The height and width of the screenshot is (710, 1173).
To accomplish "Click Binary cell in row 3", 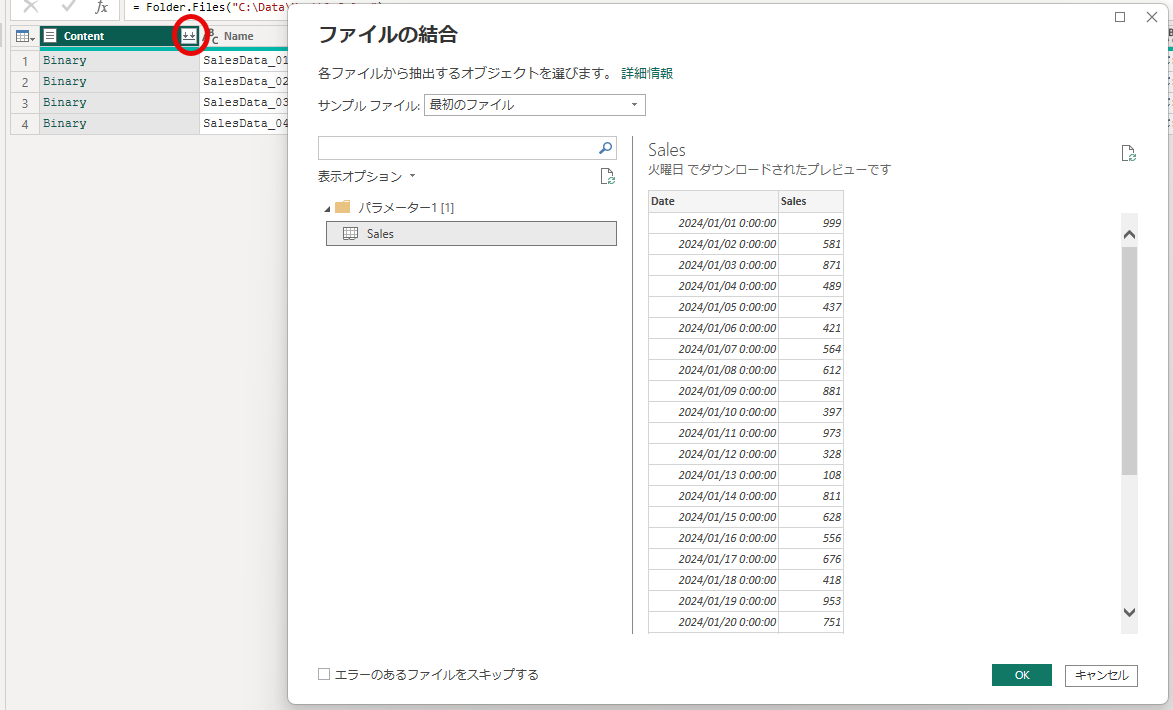I will (120, 102).
